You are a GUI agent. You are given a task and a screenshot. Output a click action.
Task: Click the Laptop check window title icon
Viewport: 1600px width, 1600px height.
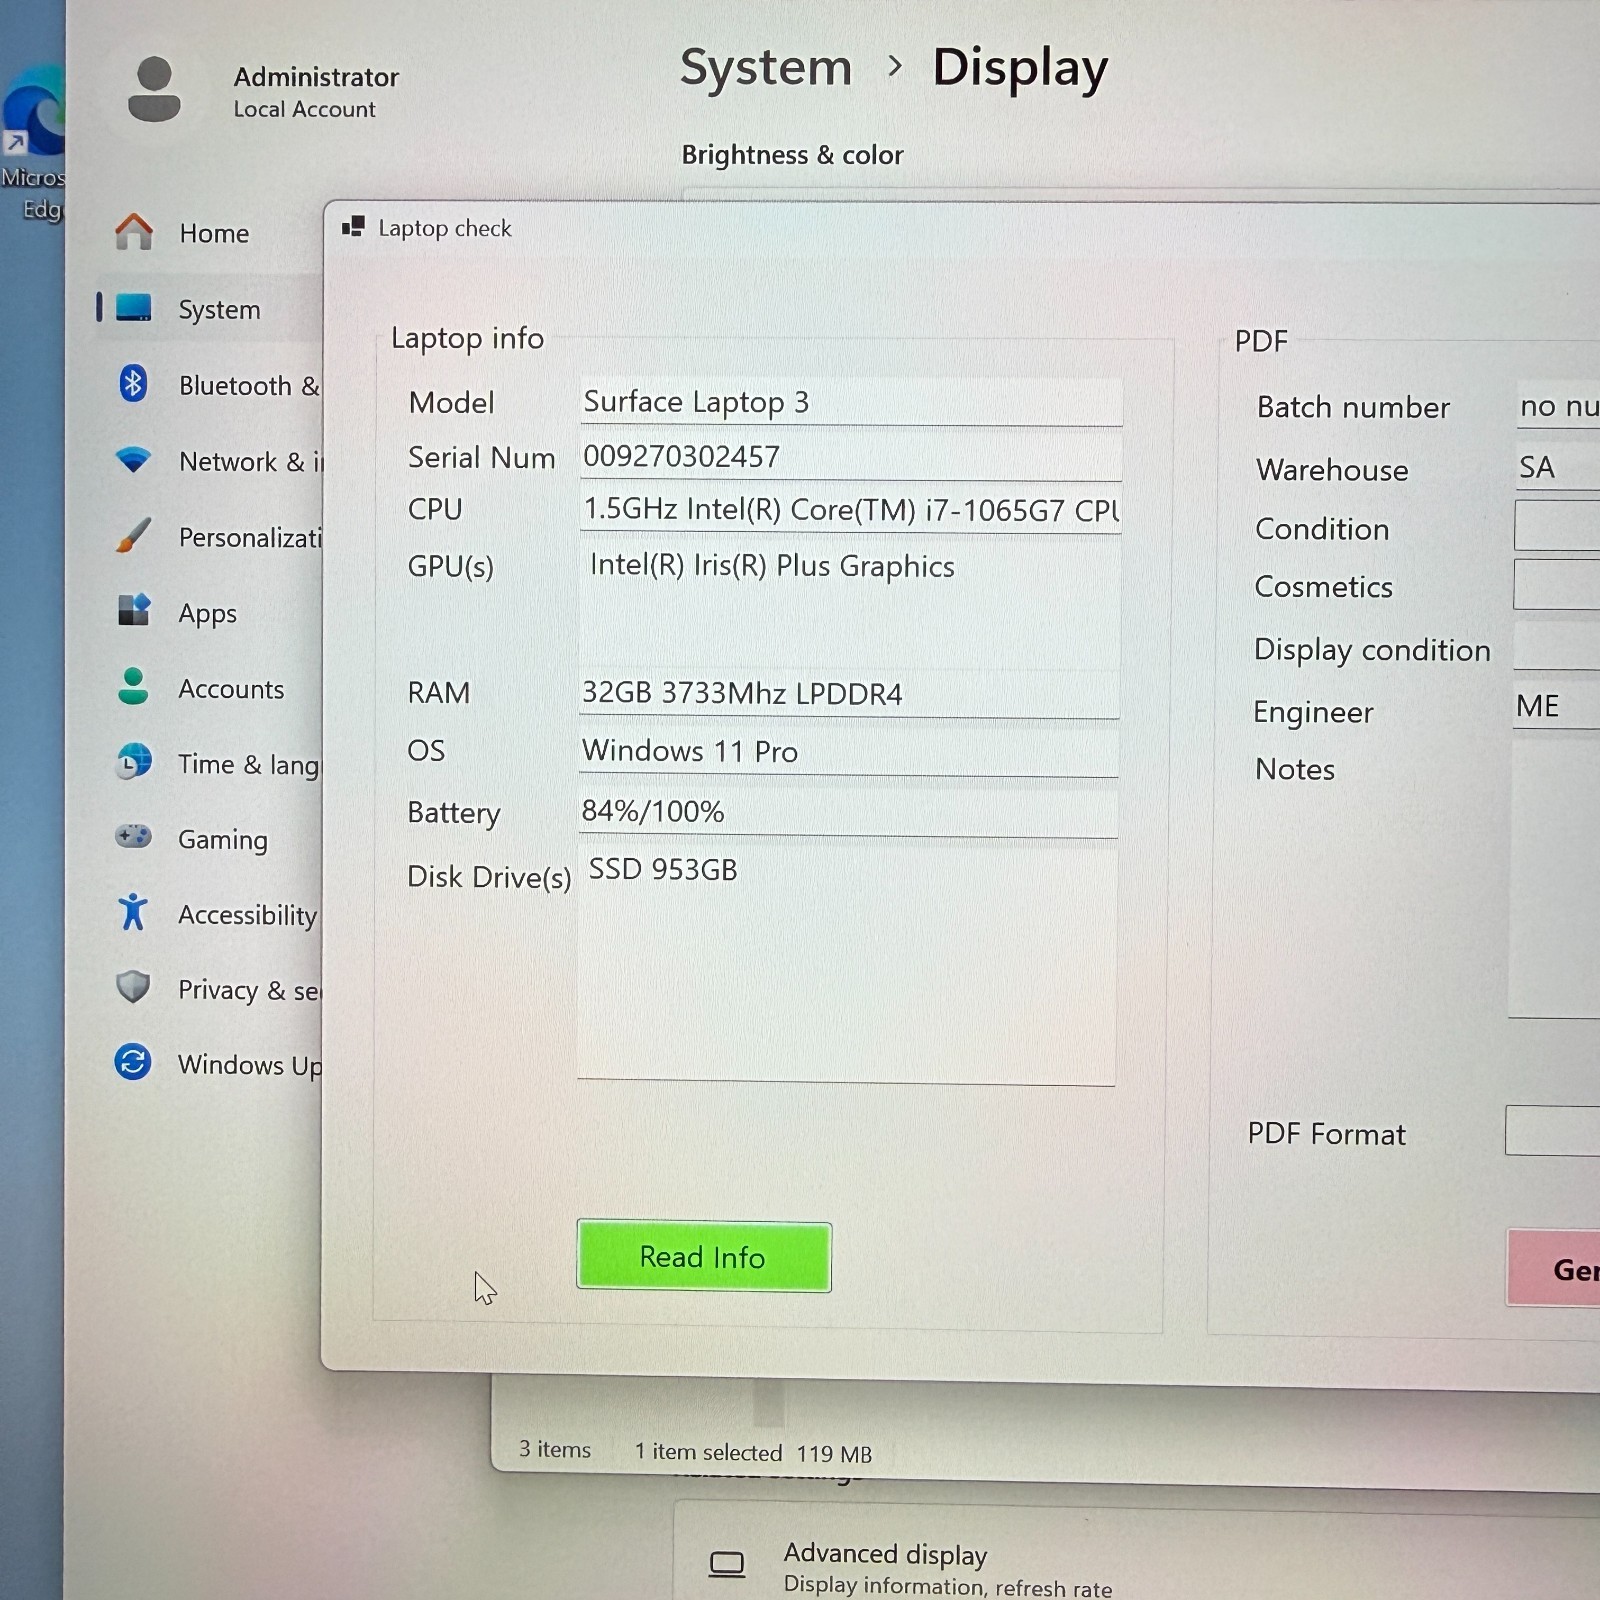(353, 227)
